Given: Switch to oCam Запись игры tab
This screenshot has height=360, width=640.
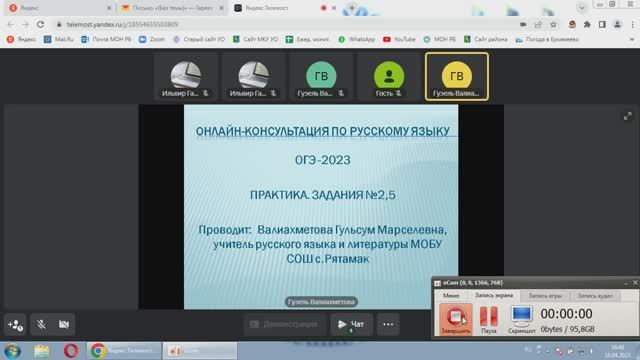Looking at the screenshot, I should pyautogui.click(x=545, y=296).
